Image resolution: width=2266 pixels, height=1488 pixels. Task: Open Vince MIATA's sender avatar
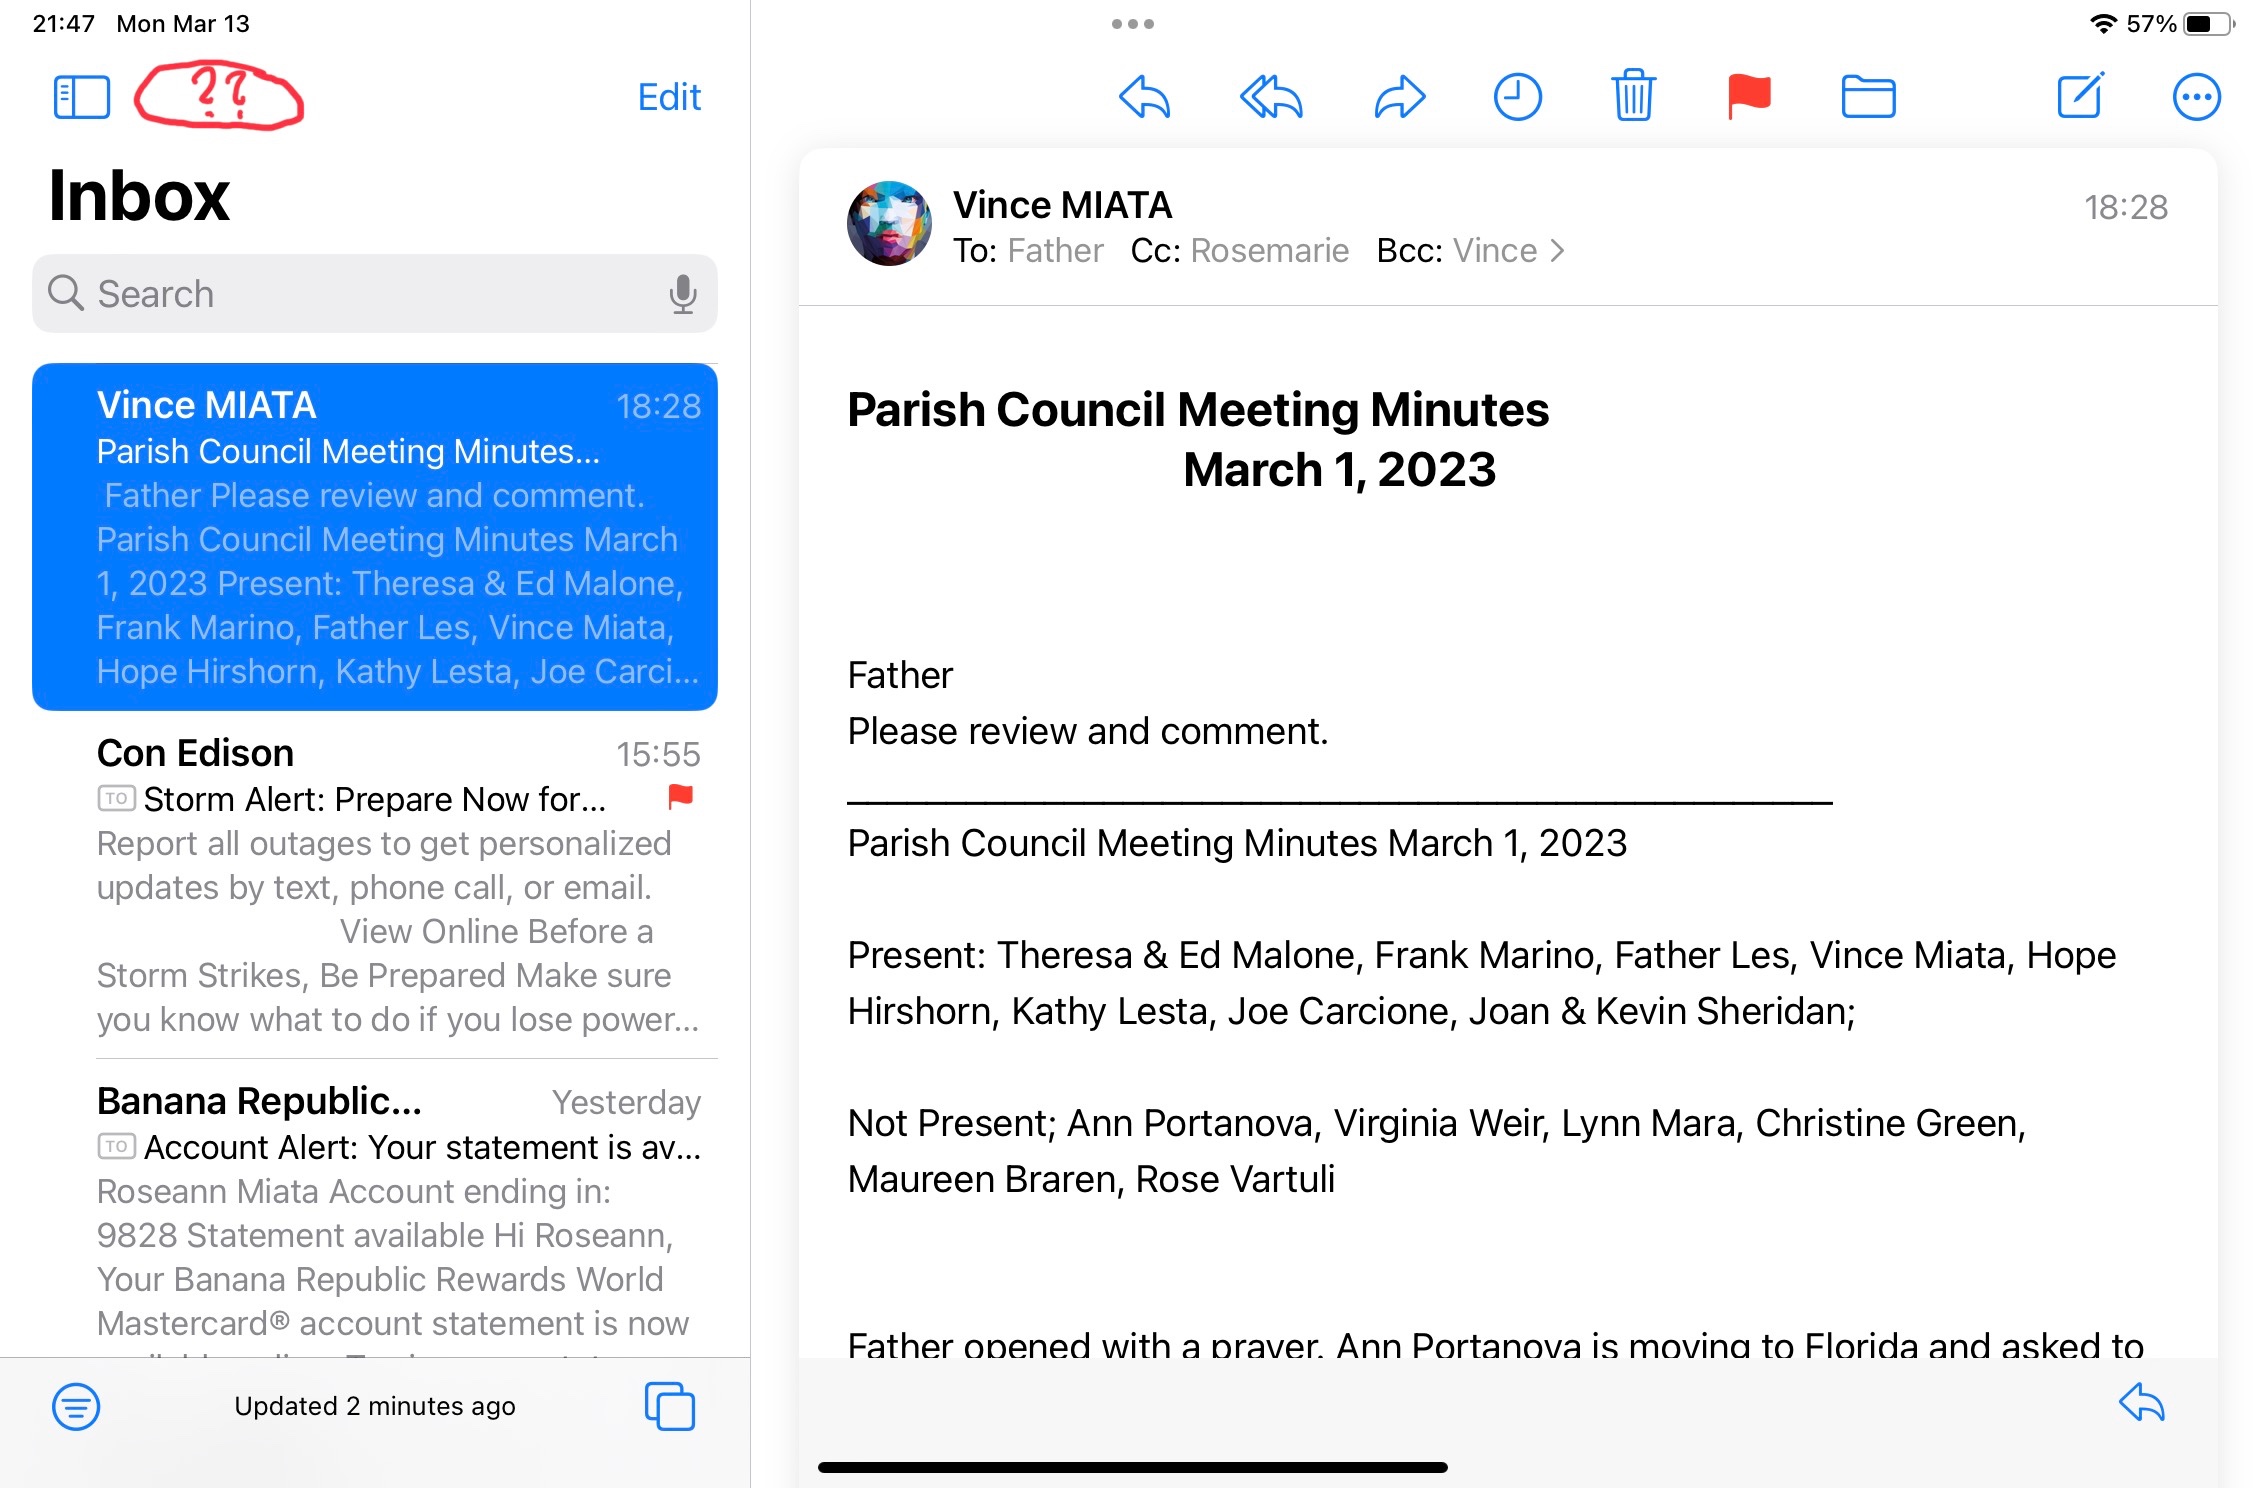889,223
